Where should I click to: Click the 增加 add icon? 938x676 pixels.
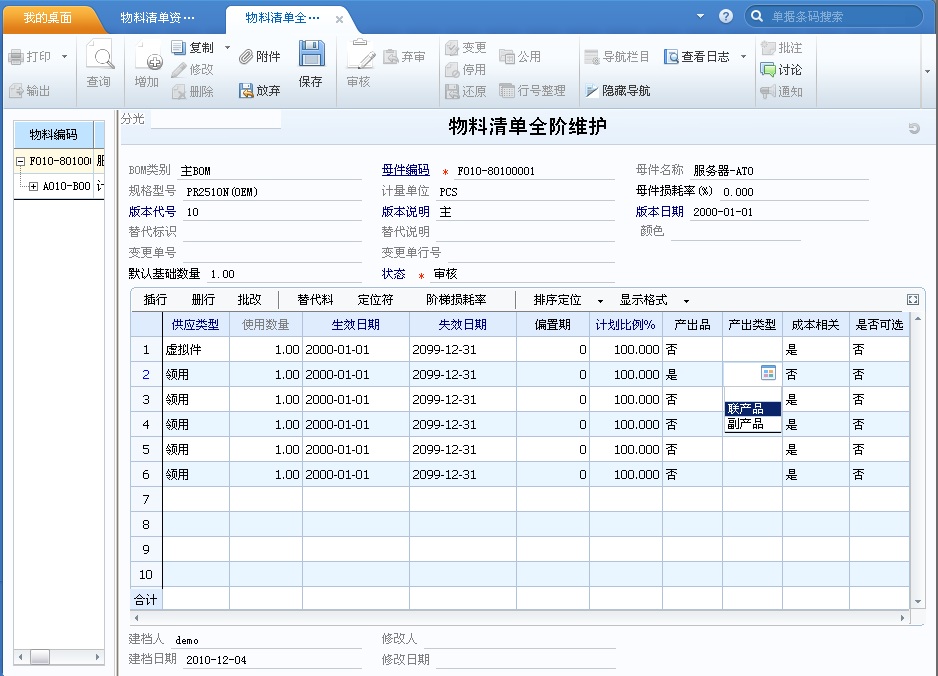click(x=148, y=57)
